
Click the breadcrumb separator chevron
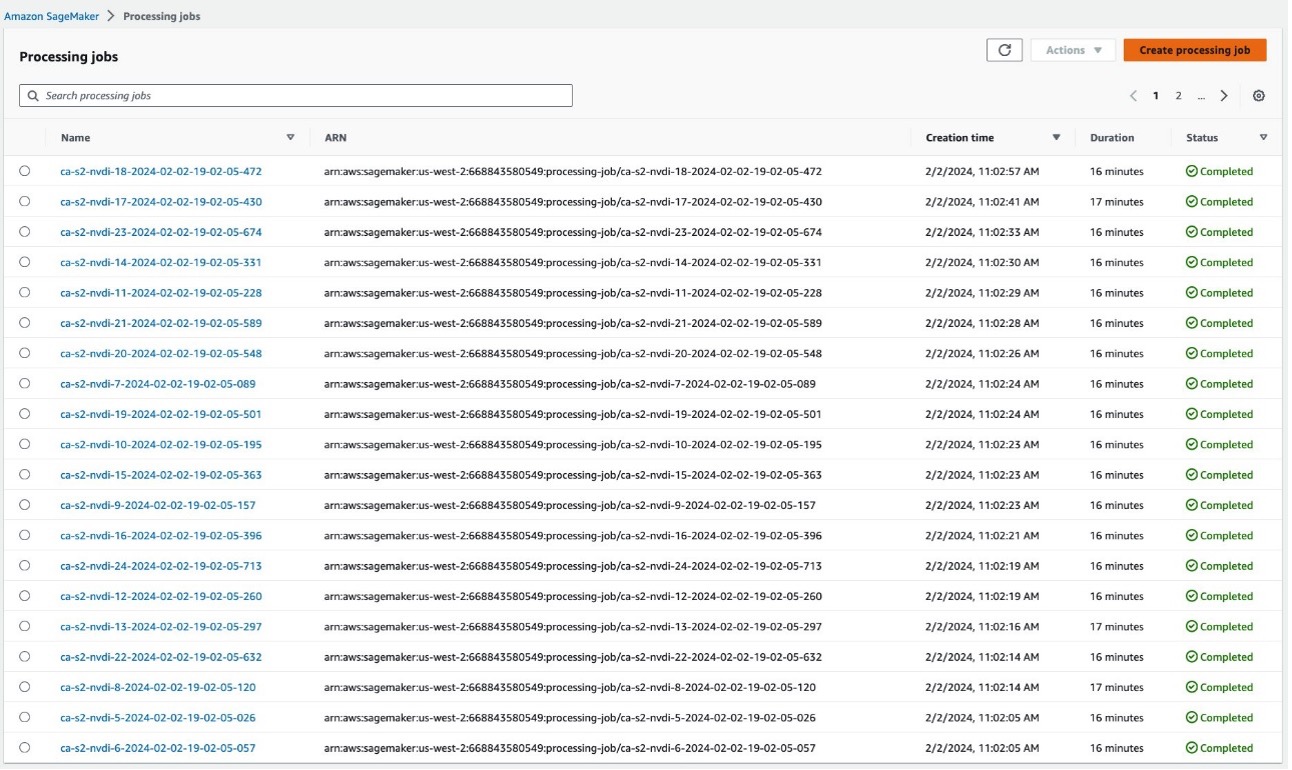(110, 16)
